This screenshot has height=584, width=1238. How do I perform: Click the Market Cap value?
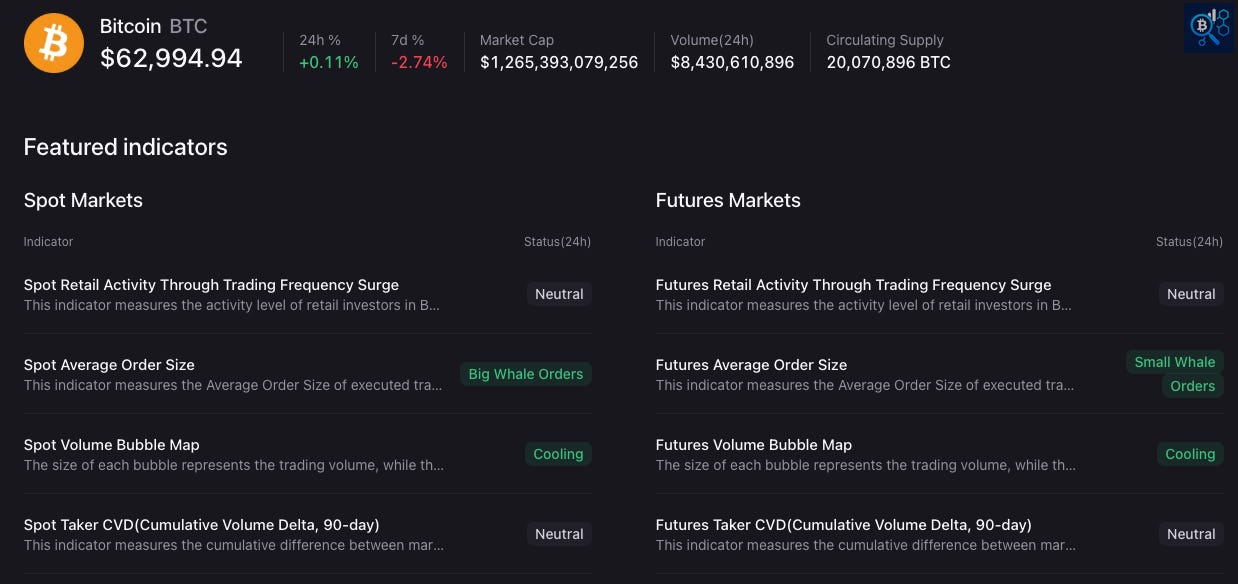tap(559, 62)
